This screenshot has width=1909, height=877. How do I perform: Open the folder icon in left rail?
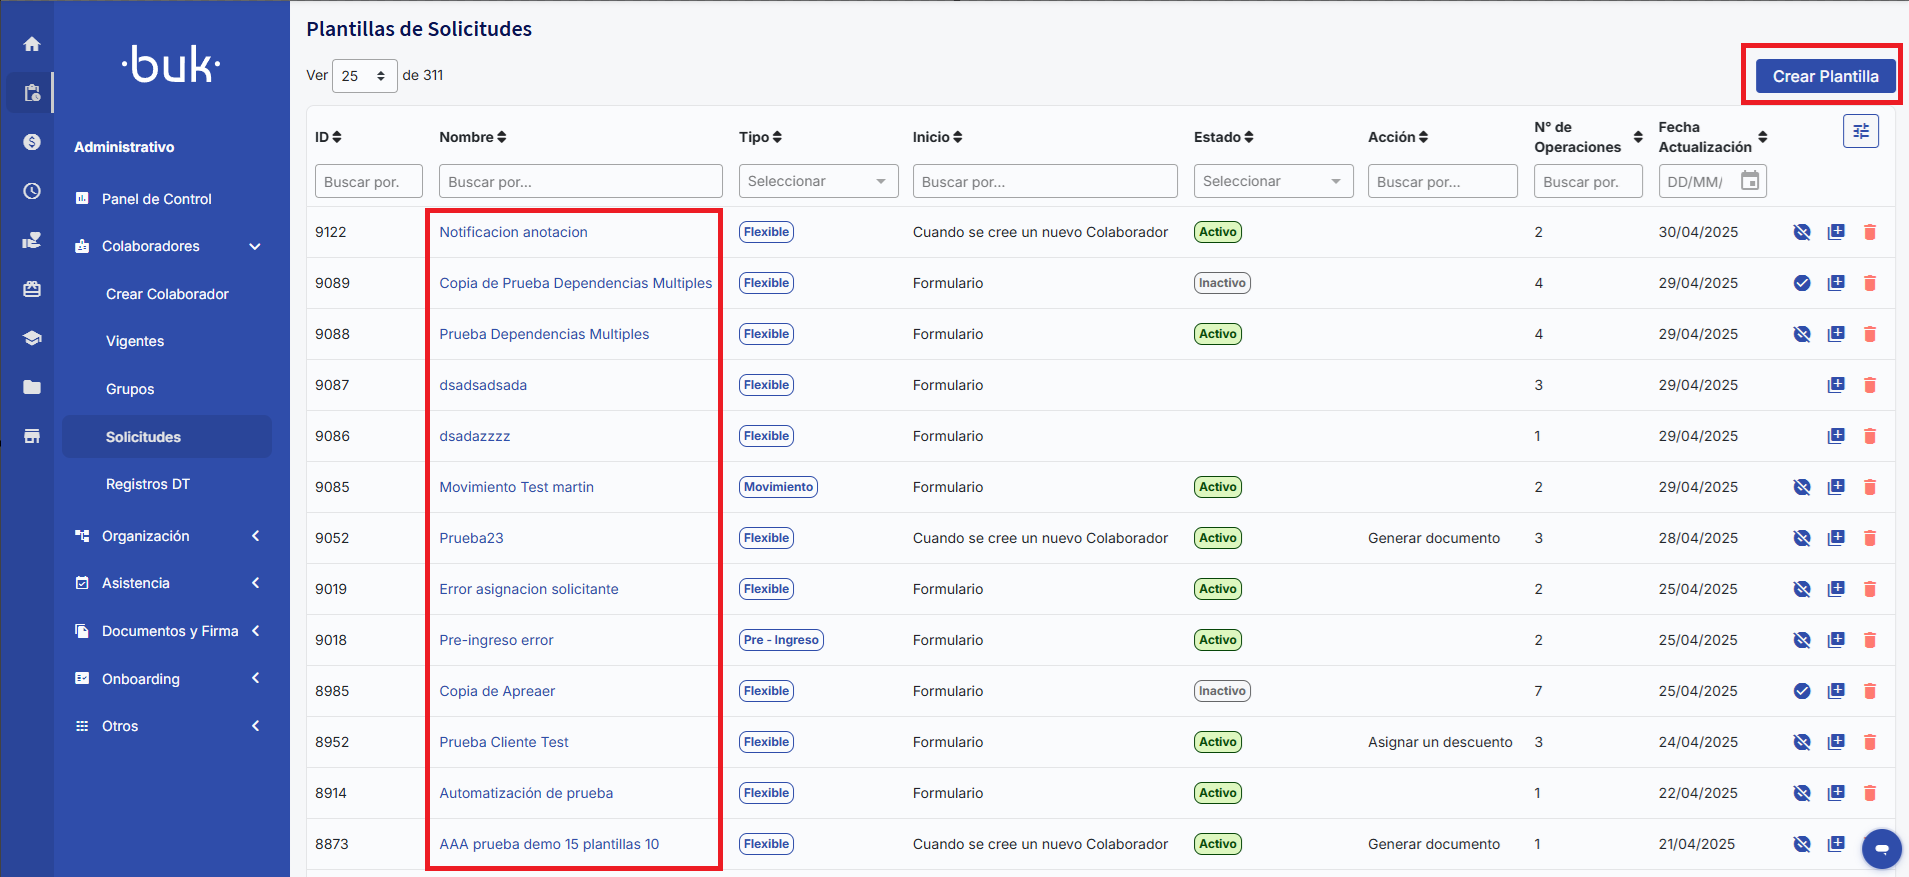click(x=32, y=387)
